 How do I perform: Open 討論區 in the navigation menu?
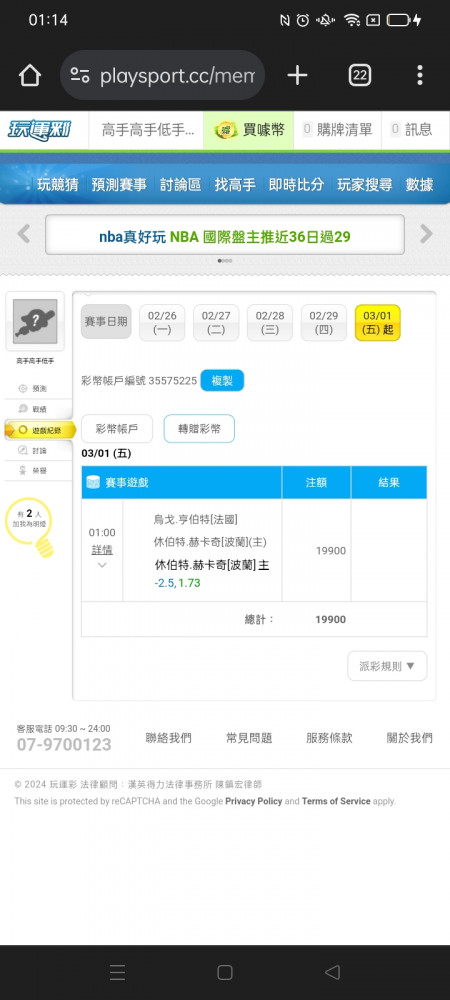tap(180, 185)
